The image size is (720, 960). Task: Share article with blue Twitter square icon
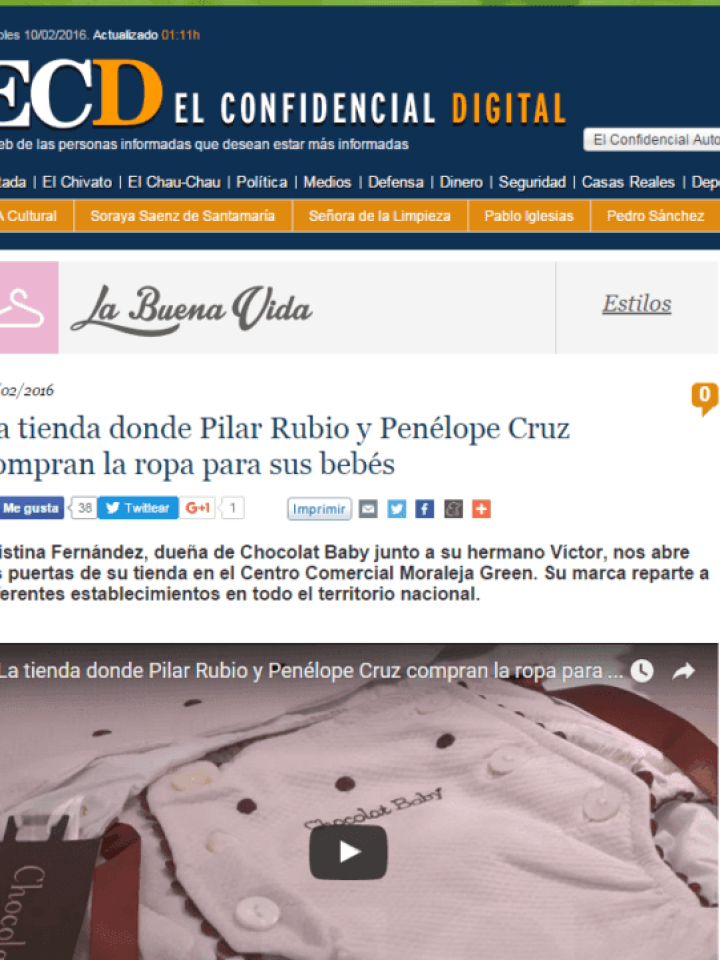tap(397, 509)
